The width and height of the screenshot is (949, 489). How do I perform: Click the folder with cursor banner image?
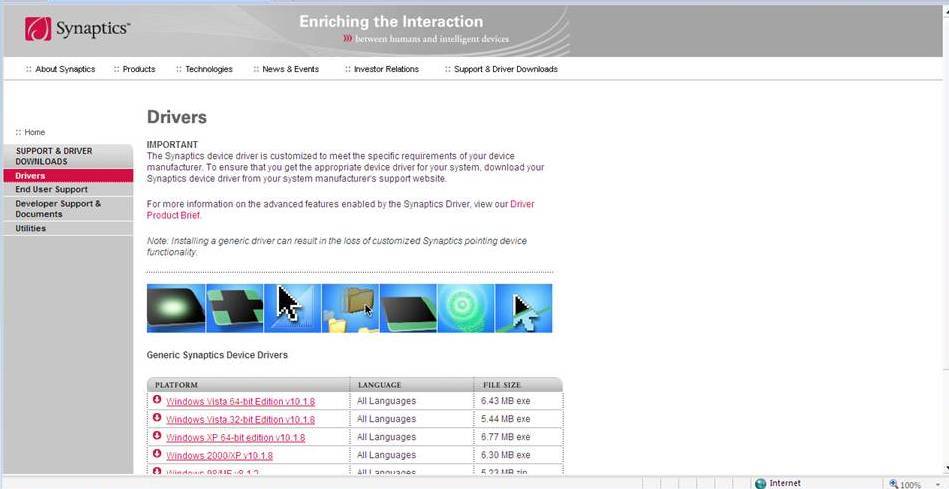(350, 308)
